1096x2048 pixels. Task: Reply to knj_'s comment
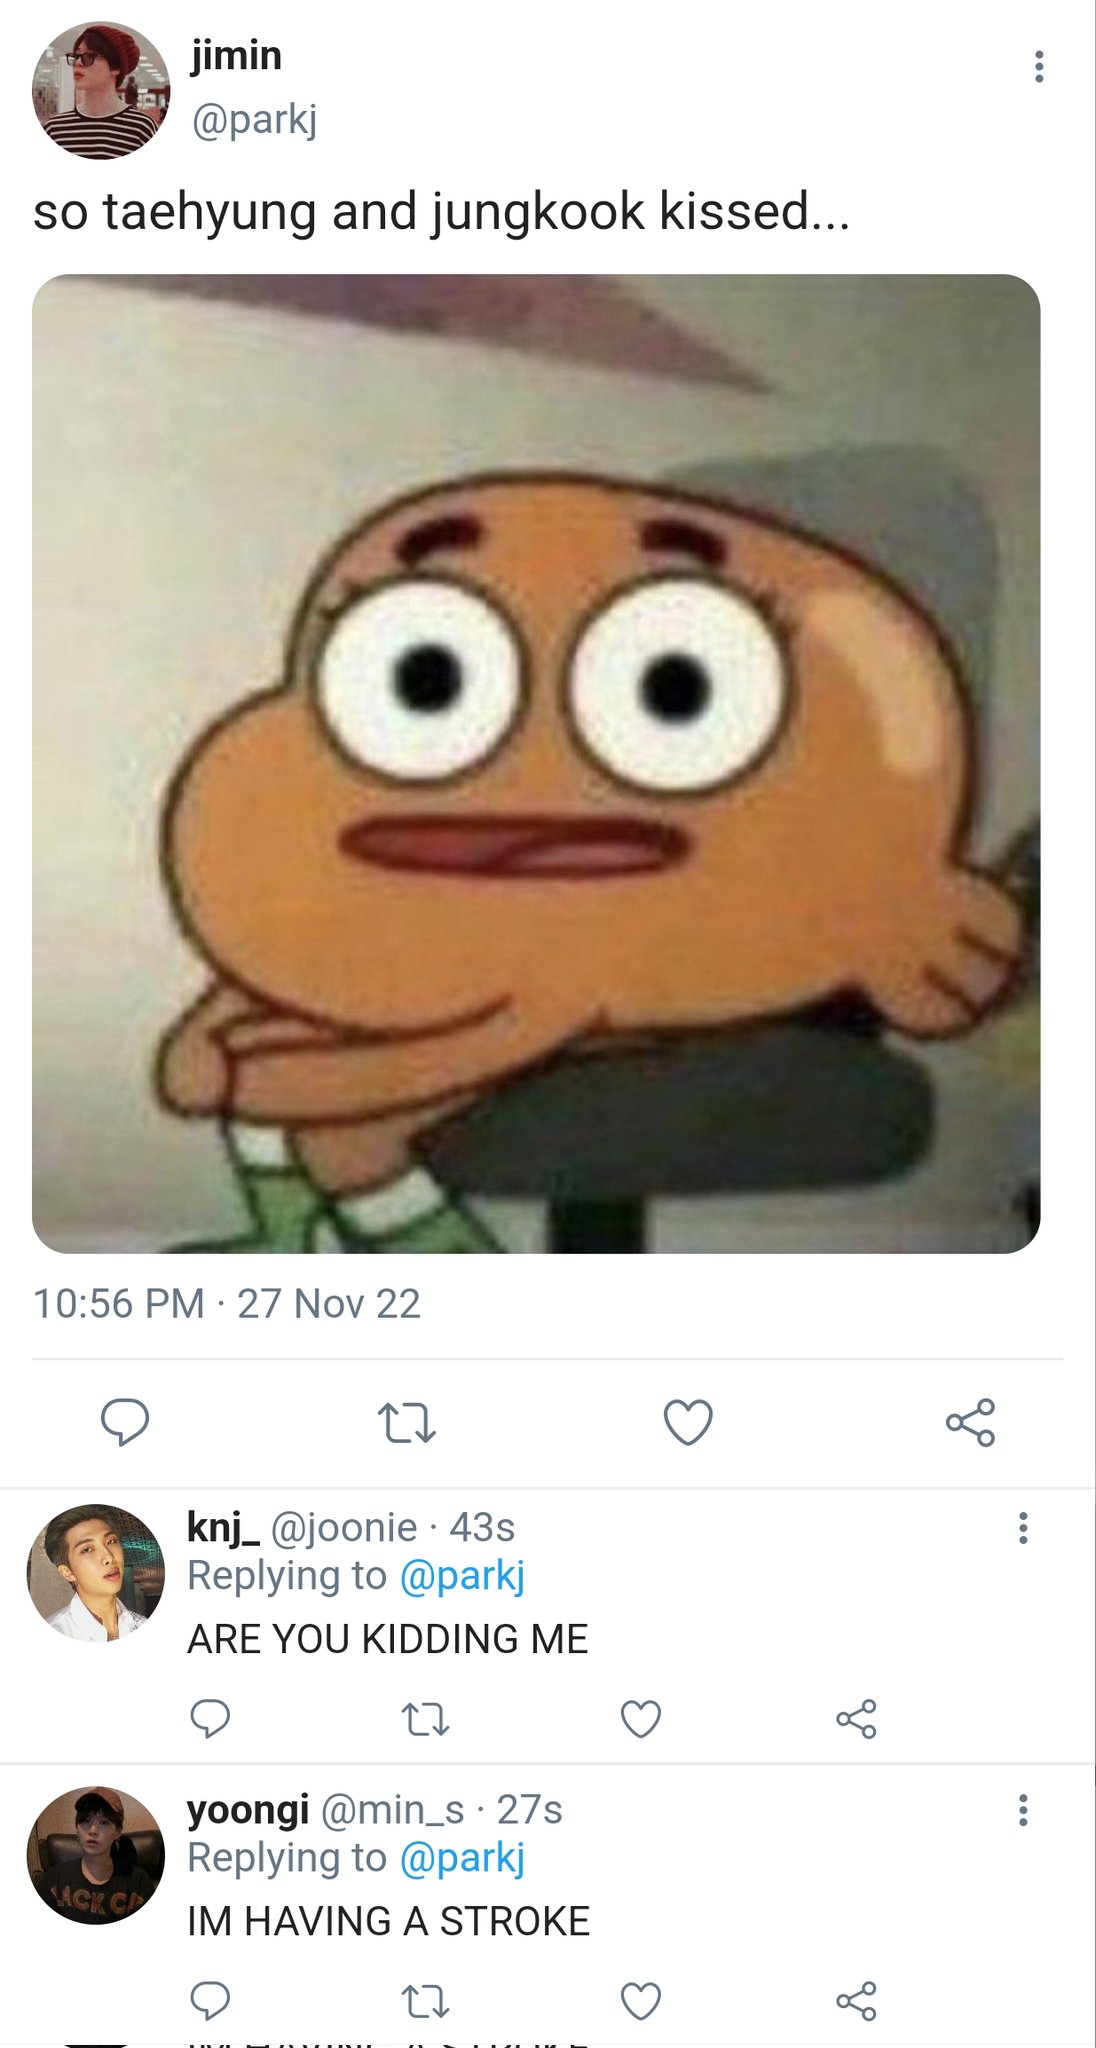(x=210, y=1718)
